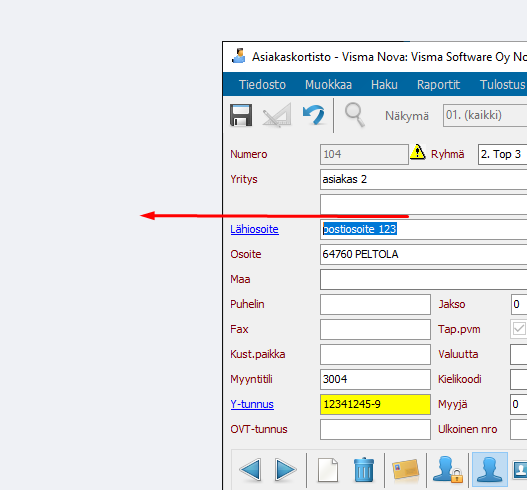Delete customer with the trash bin icon

[x=364, y=469]
